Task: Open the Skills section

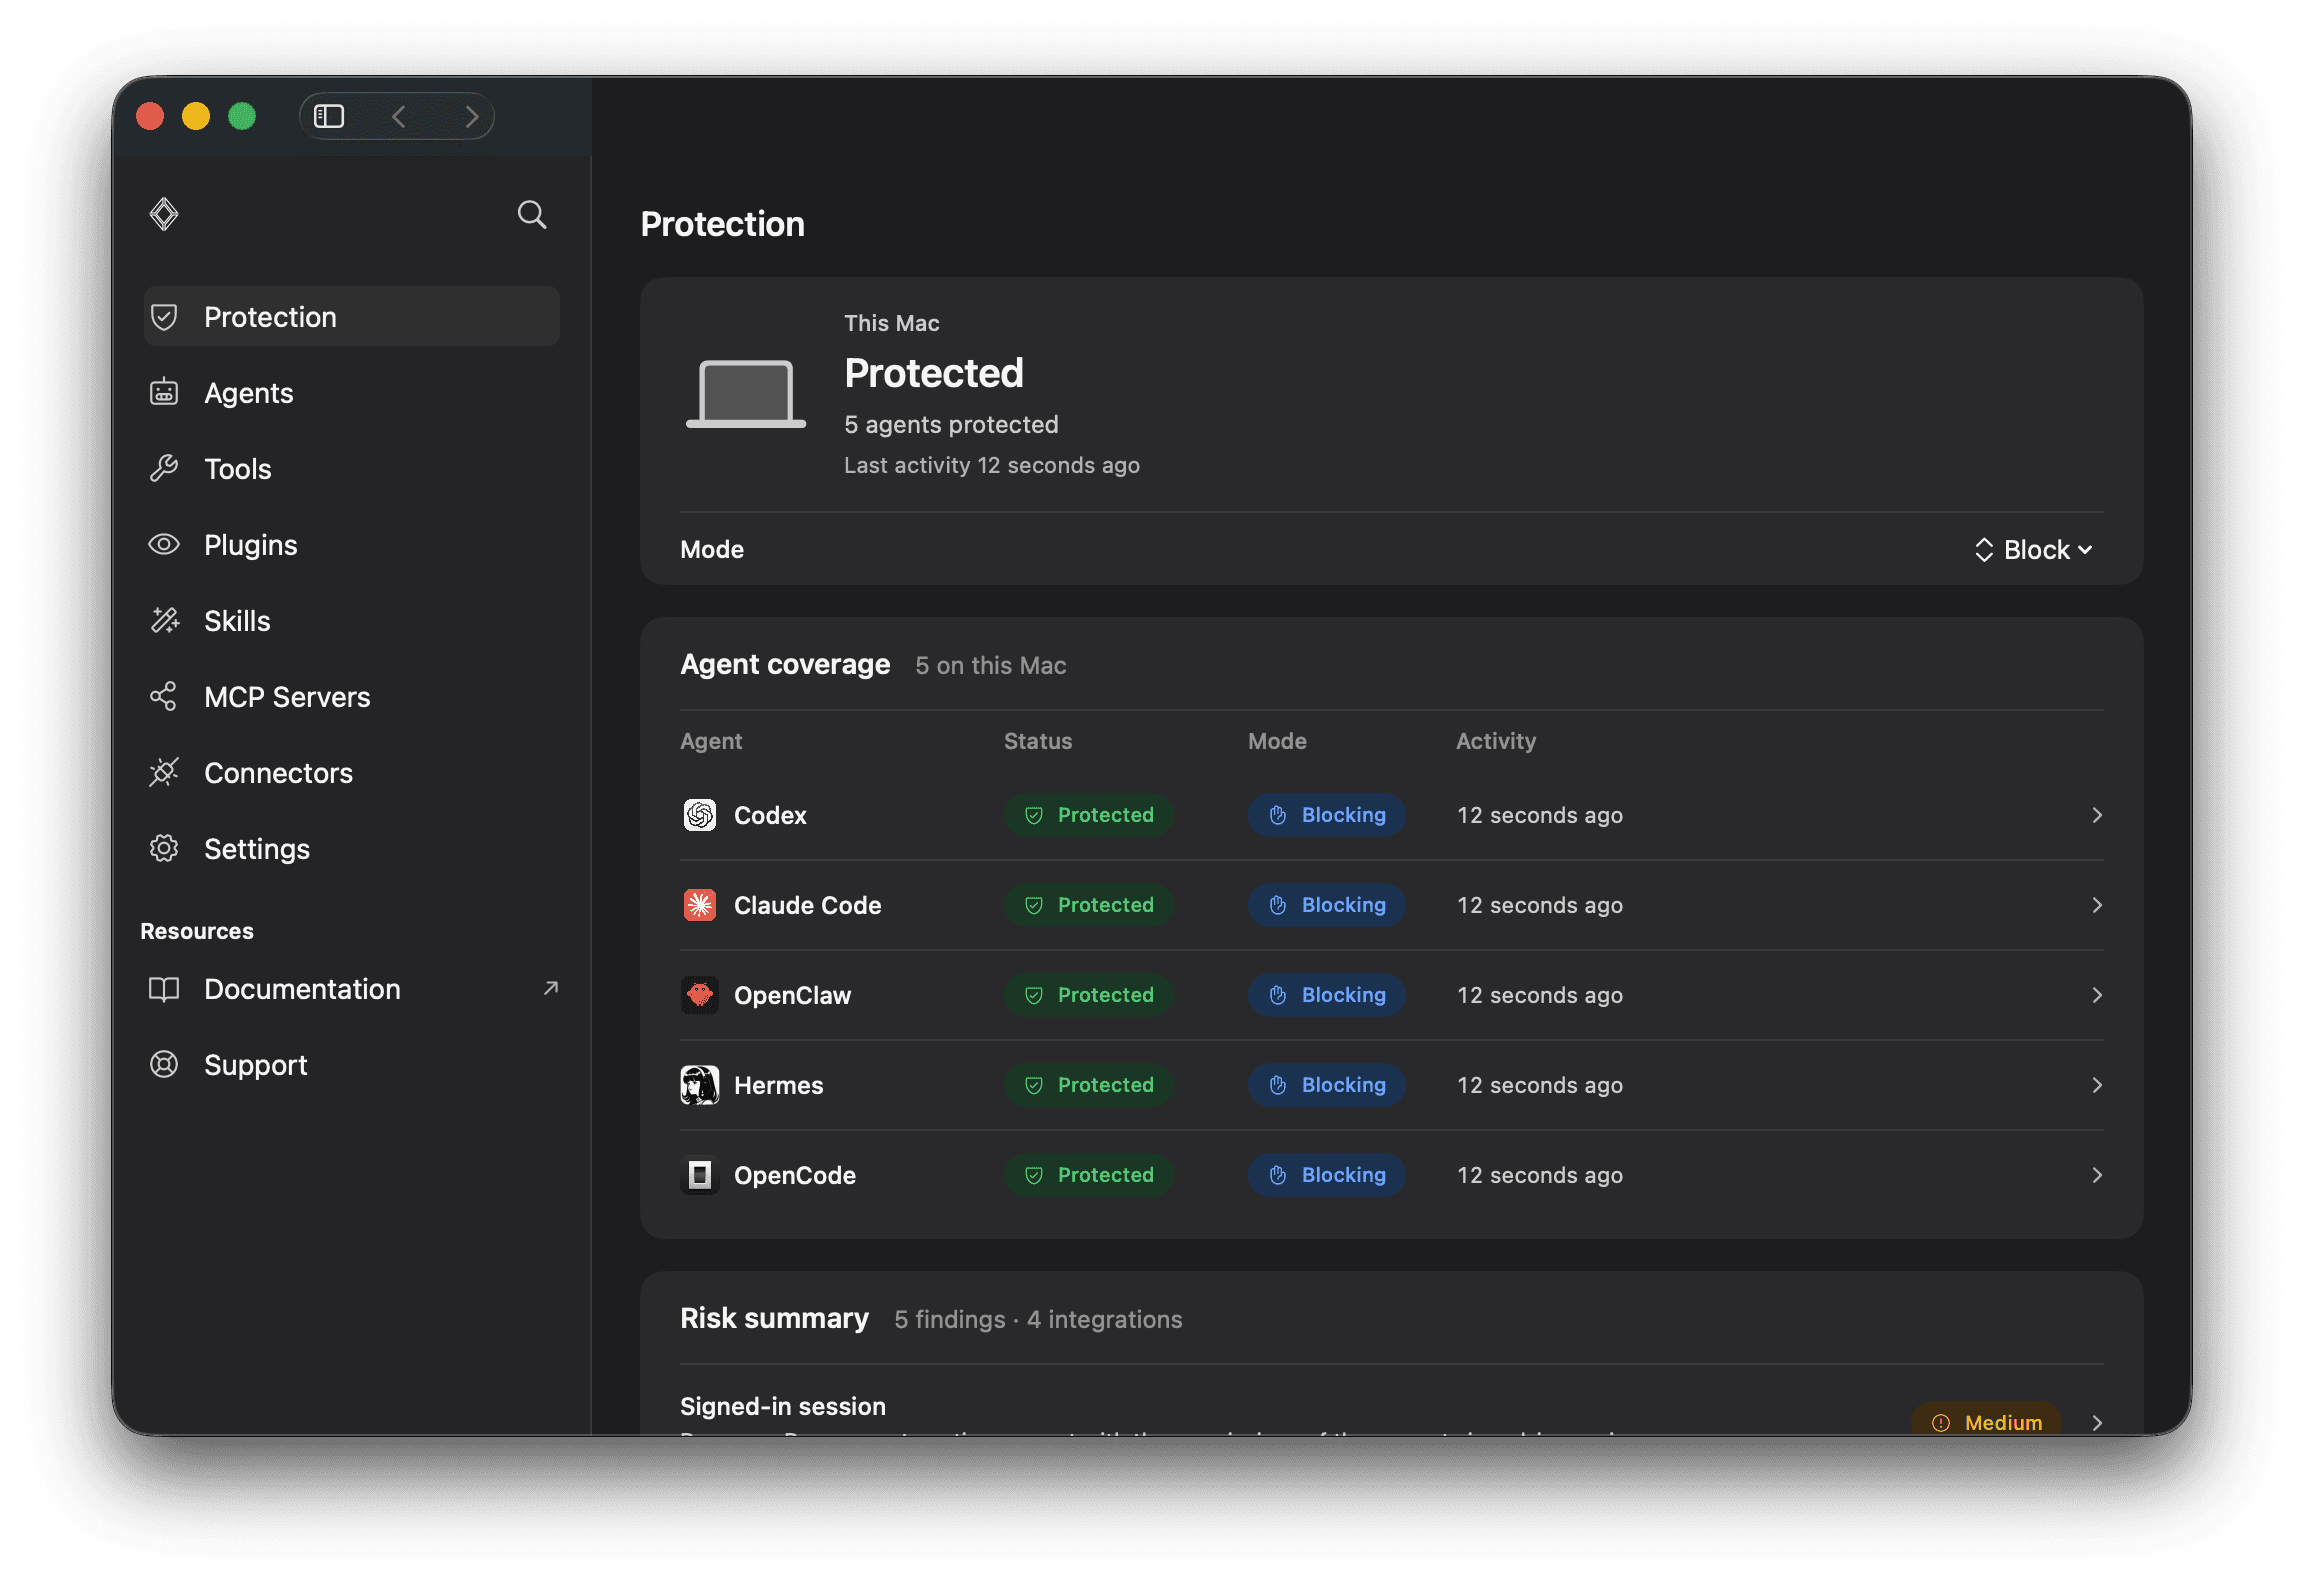Action: coord(352,621)
